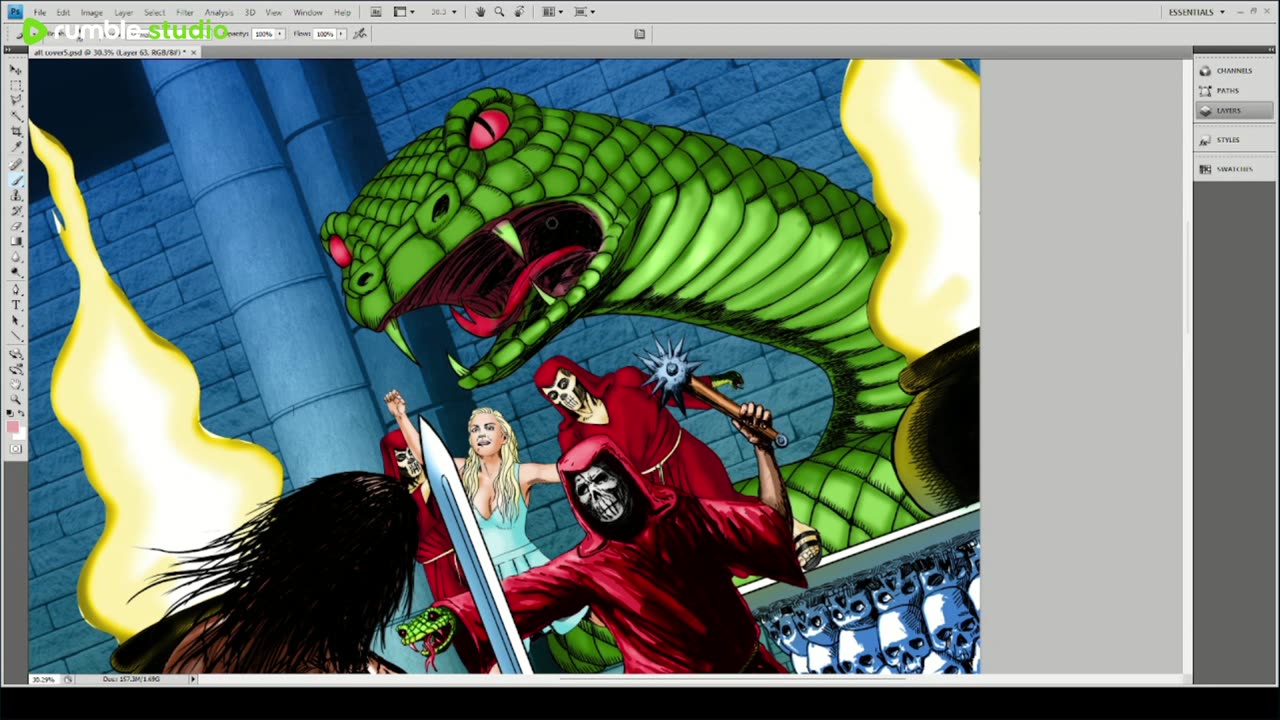The height and width of the screenshot is (720, 1280).
Task: Select the Healing Brush tool
Action: pos(16,165)
